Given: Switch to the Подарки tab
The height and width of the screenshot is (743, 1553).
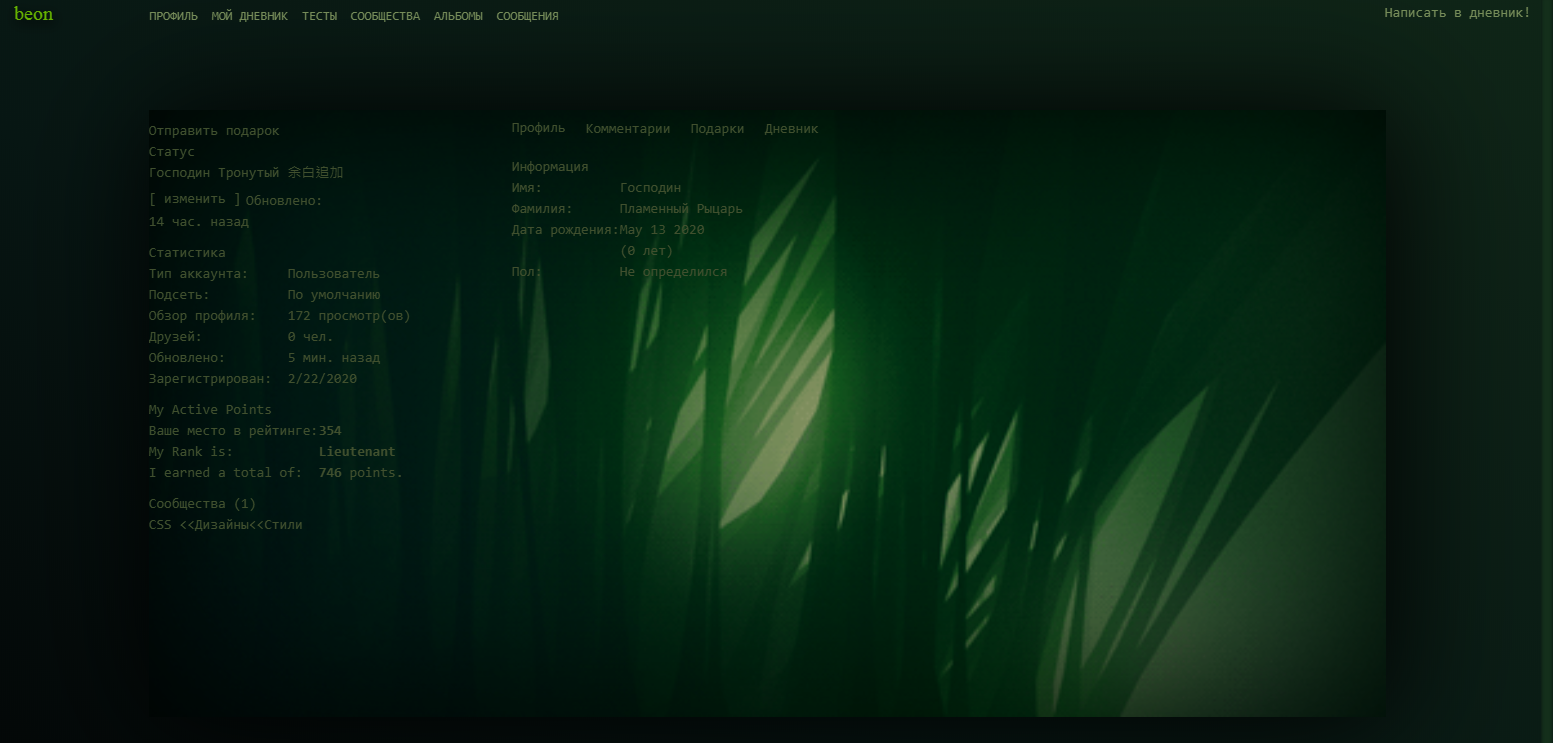Looking at the screenshot, I should [717, 129].
